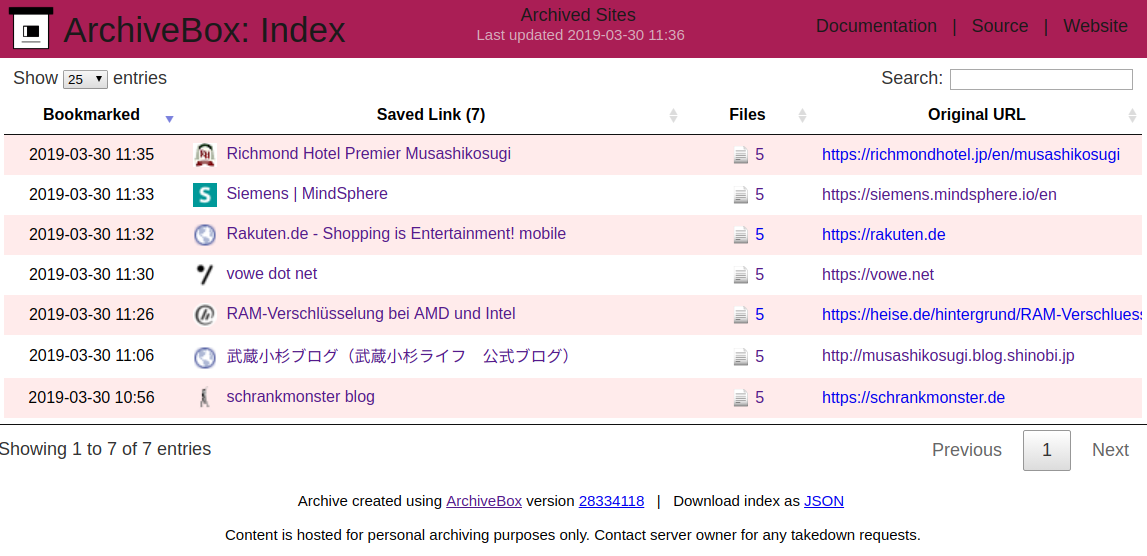
Task: Click date 2019-03-30 10:56 cell
Action: [x=91, y=397]
